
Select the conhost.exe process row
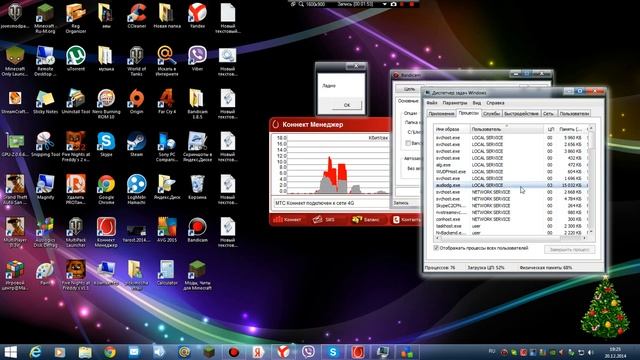point(510,219)
